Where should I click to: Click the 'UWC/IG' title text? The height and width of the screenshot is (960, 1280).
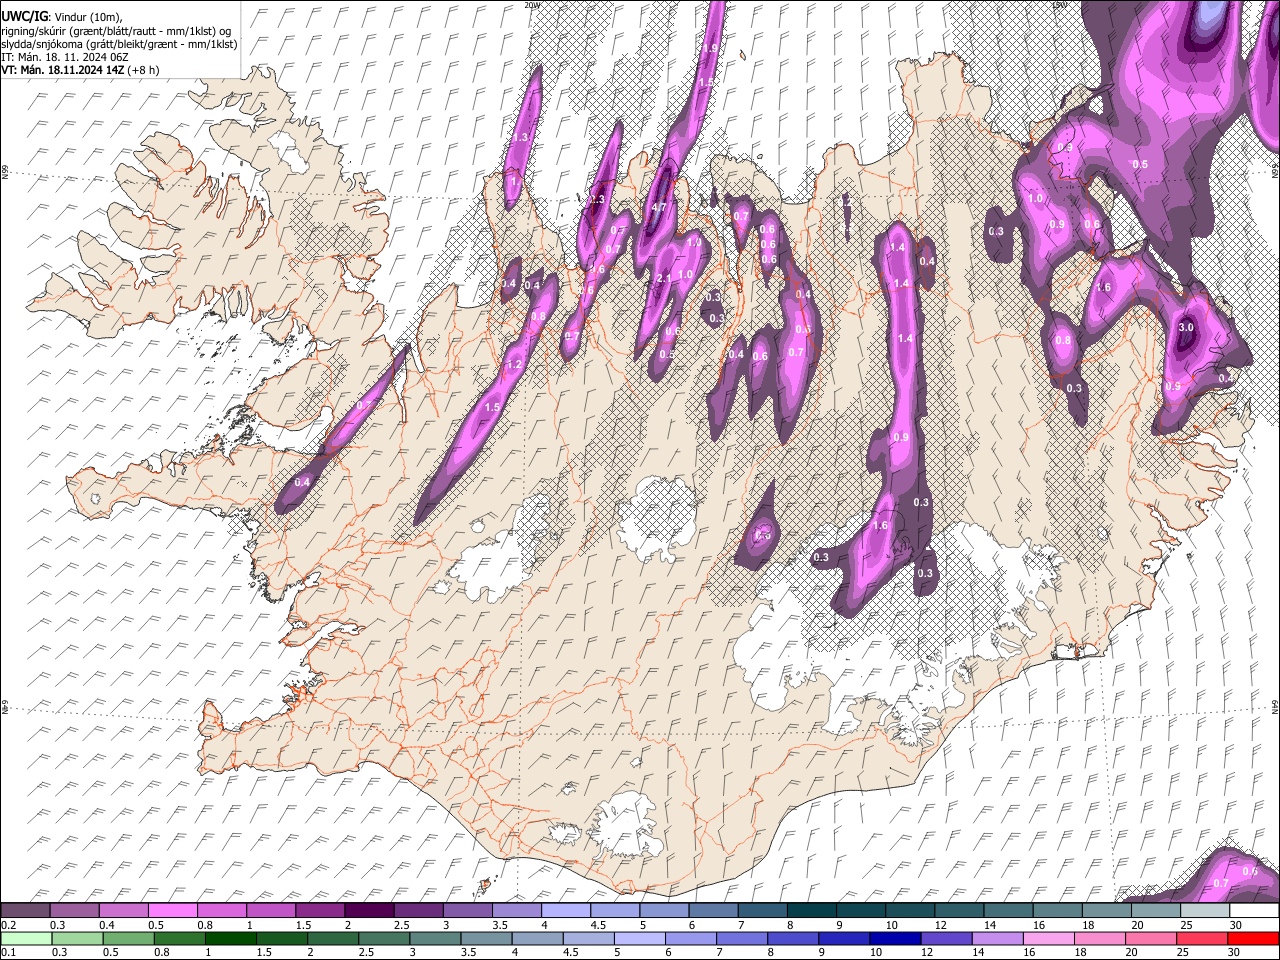tap(23, 16)
